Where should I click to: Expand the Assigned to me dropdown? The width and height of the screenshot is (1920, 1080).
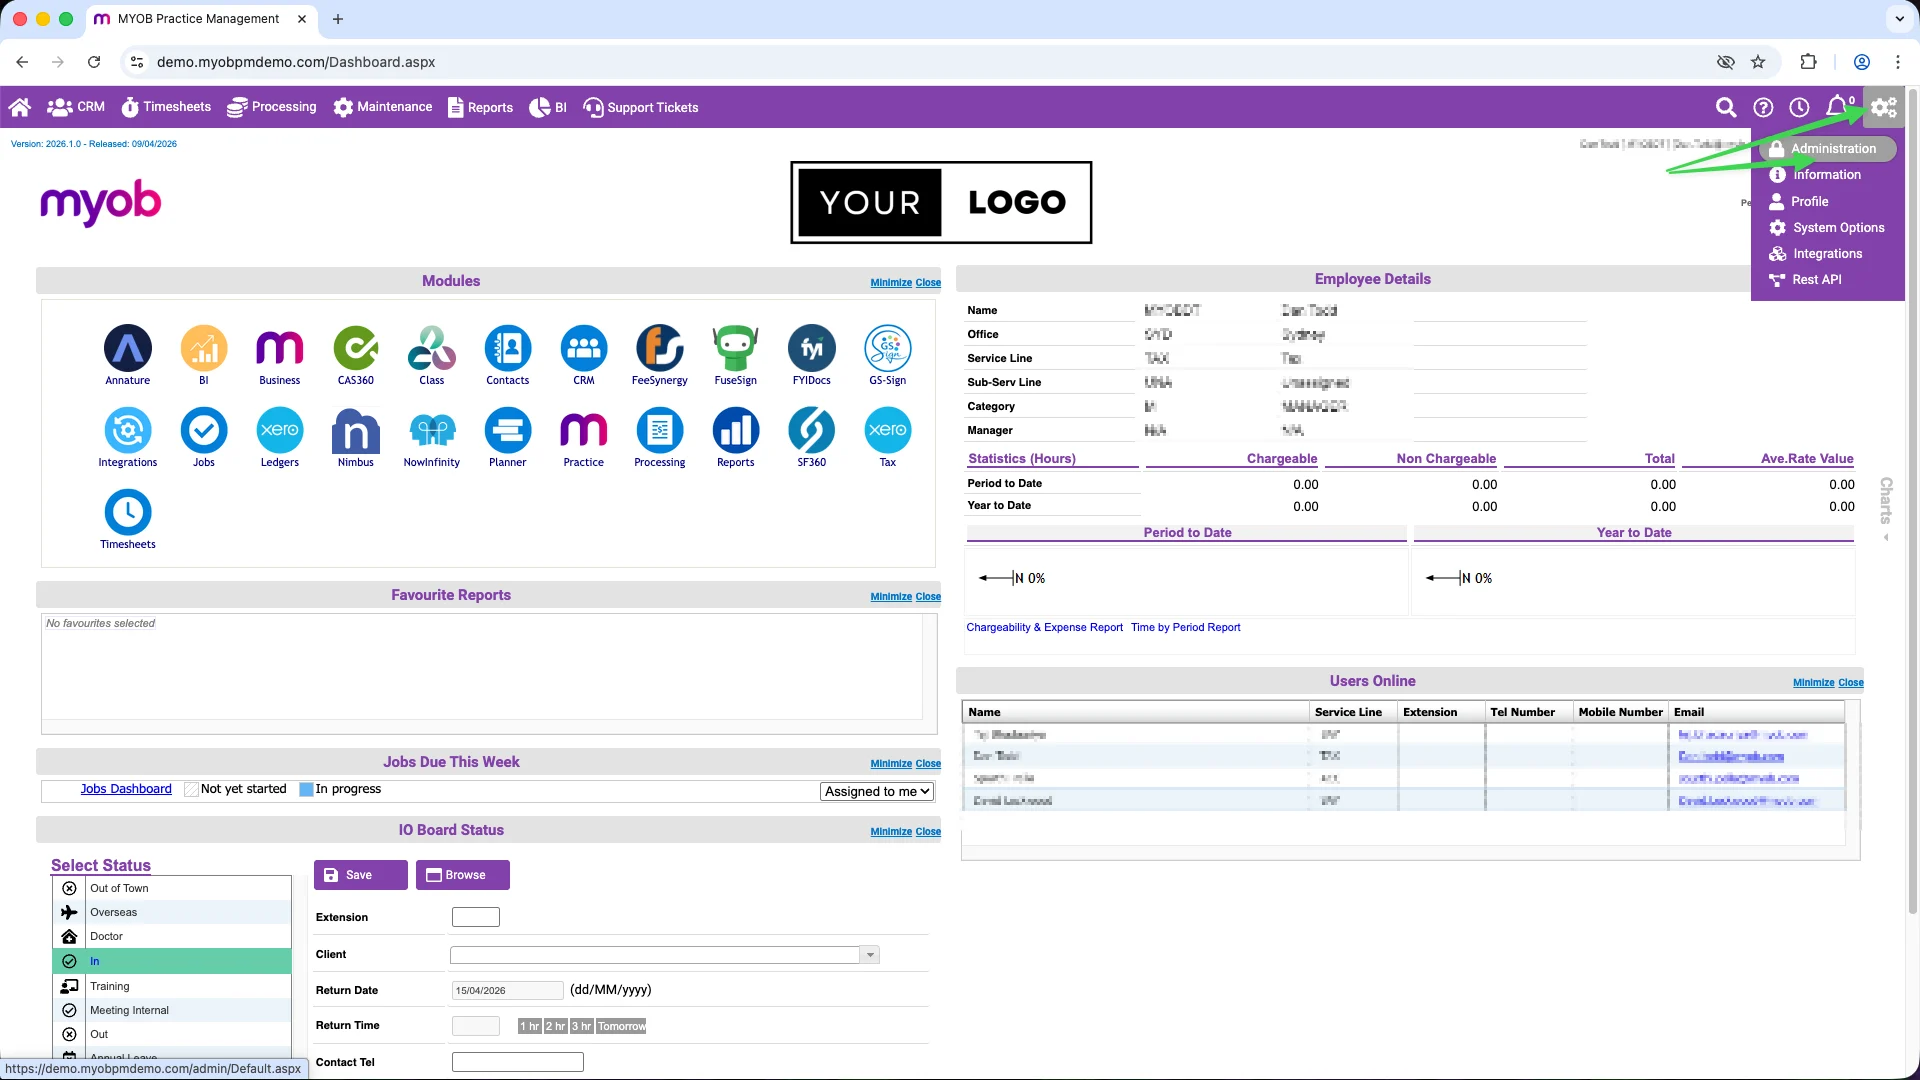(x=877, y=791)
